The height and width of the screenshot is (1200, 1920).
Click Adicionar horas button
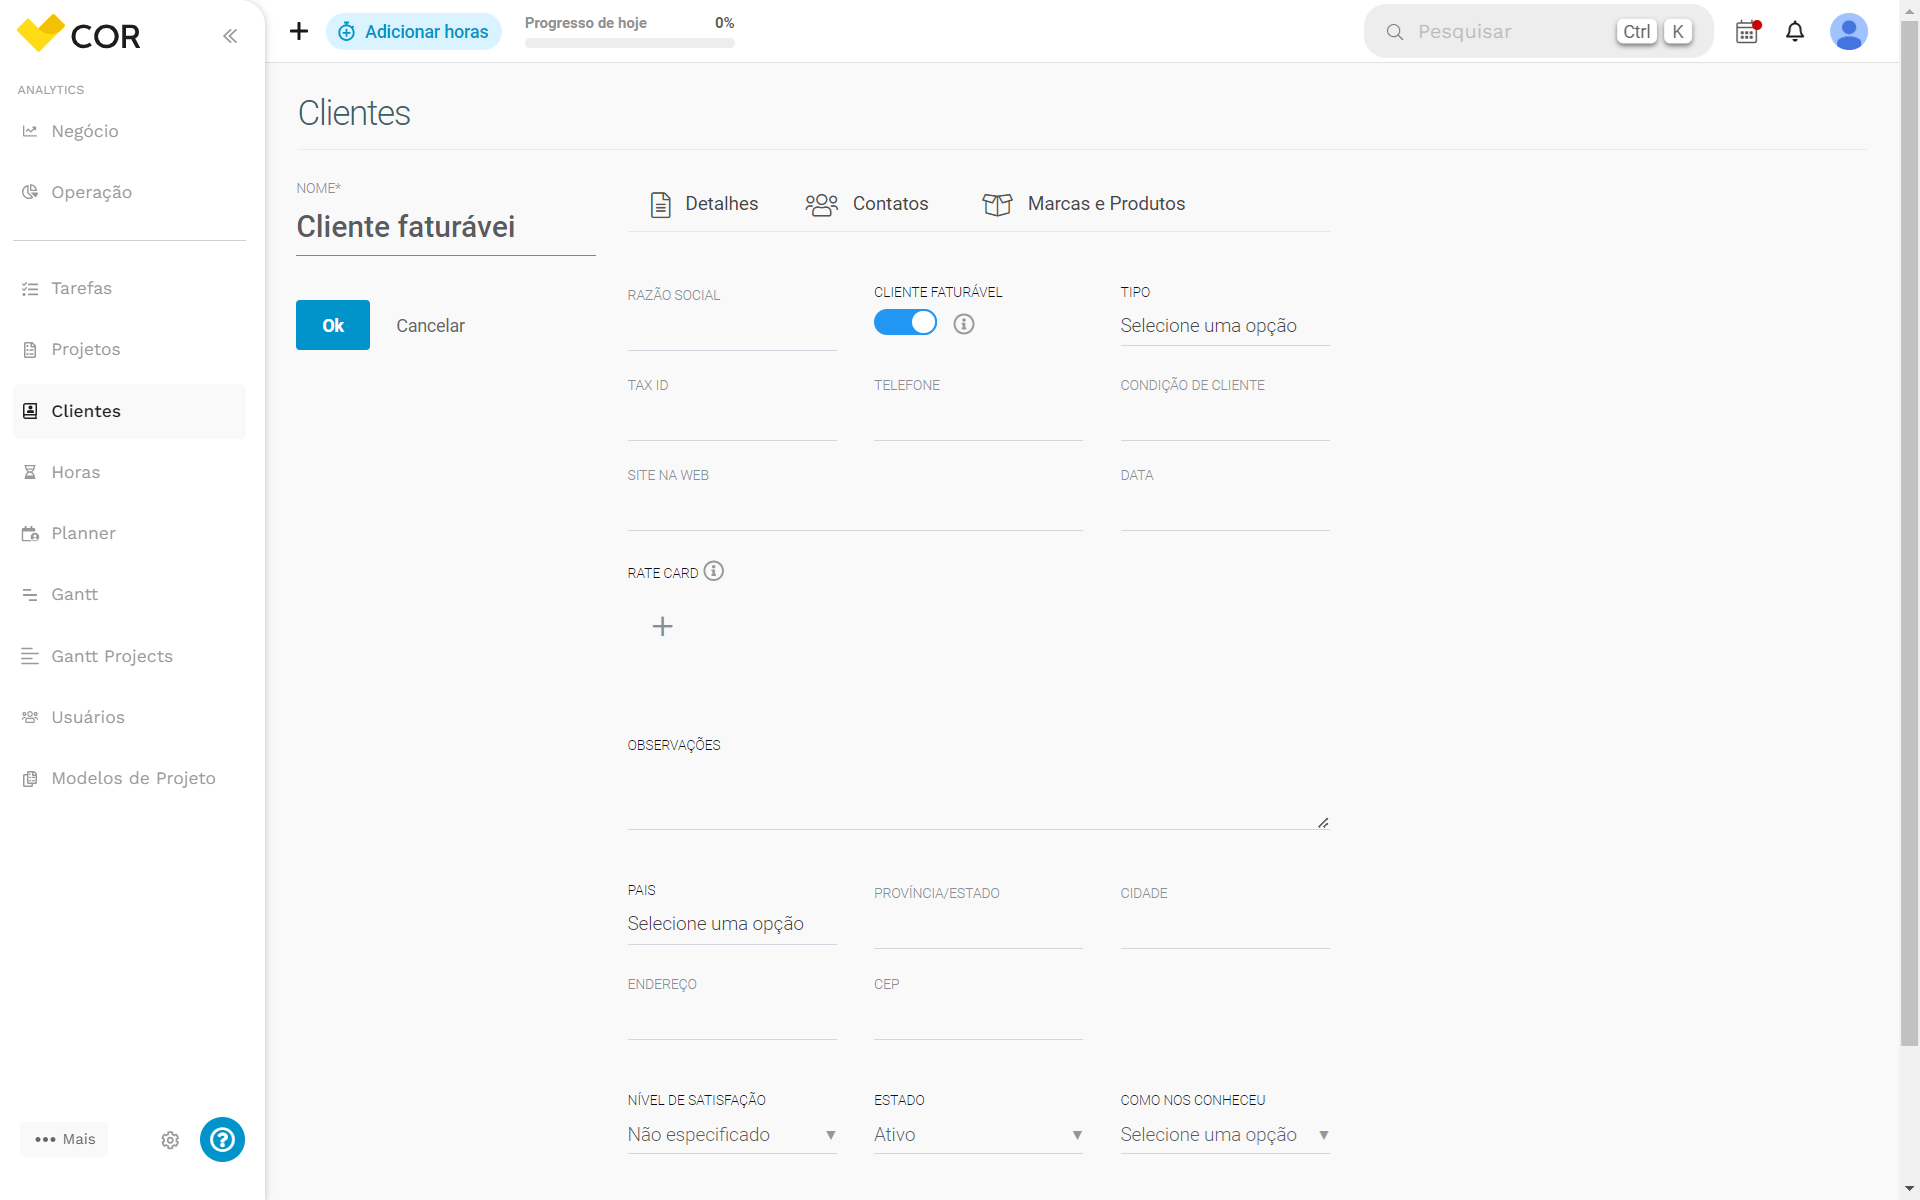(414, 32)
